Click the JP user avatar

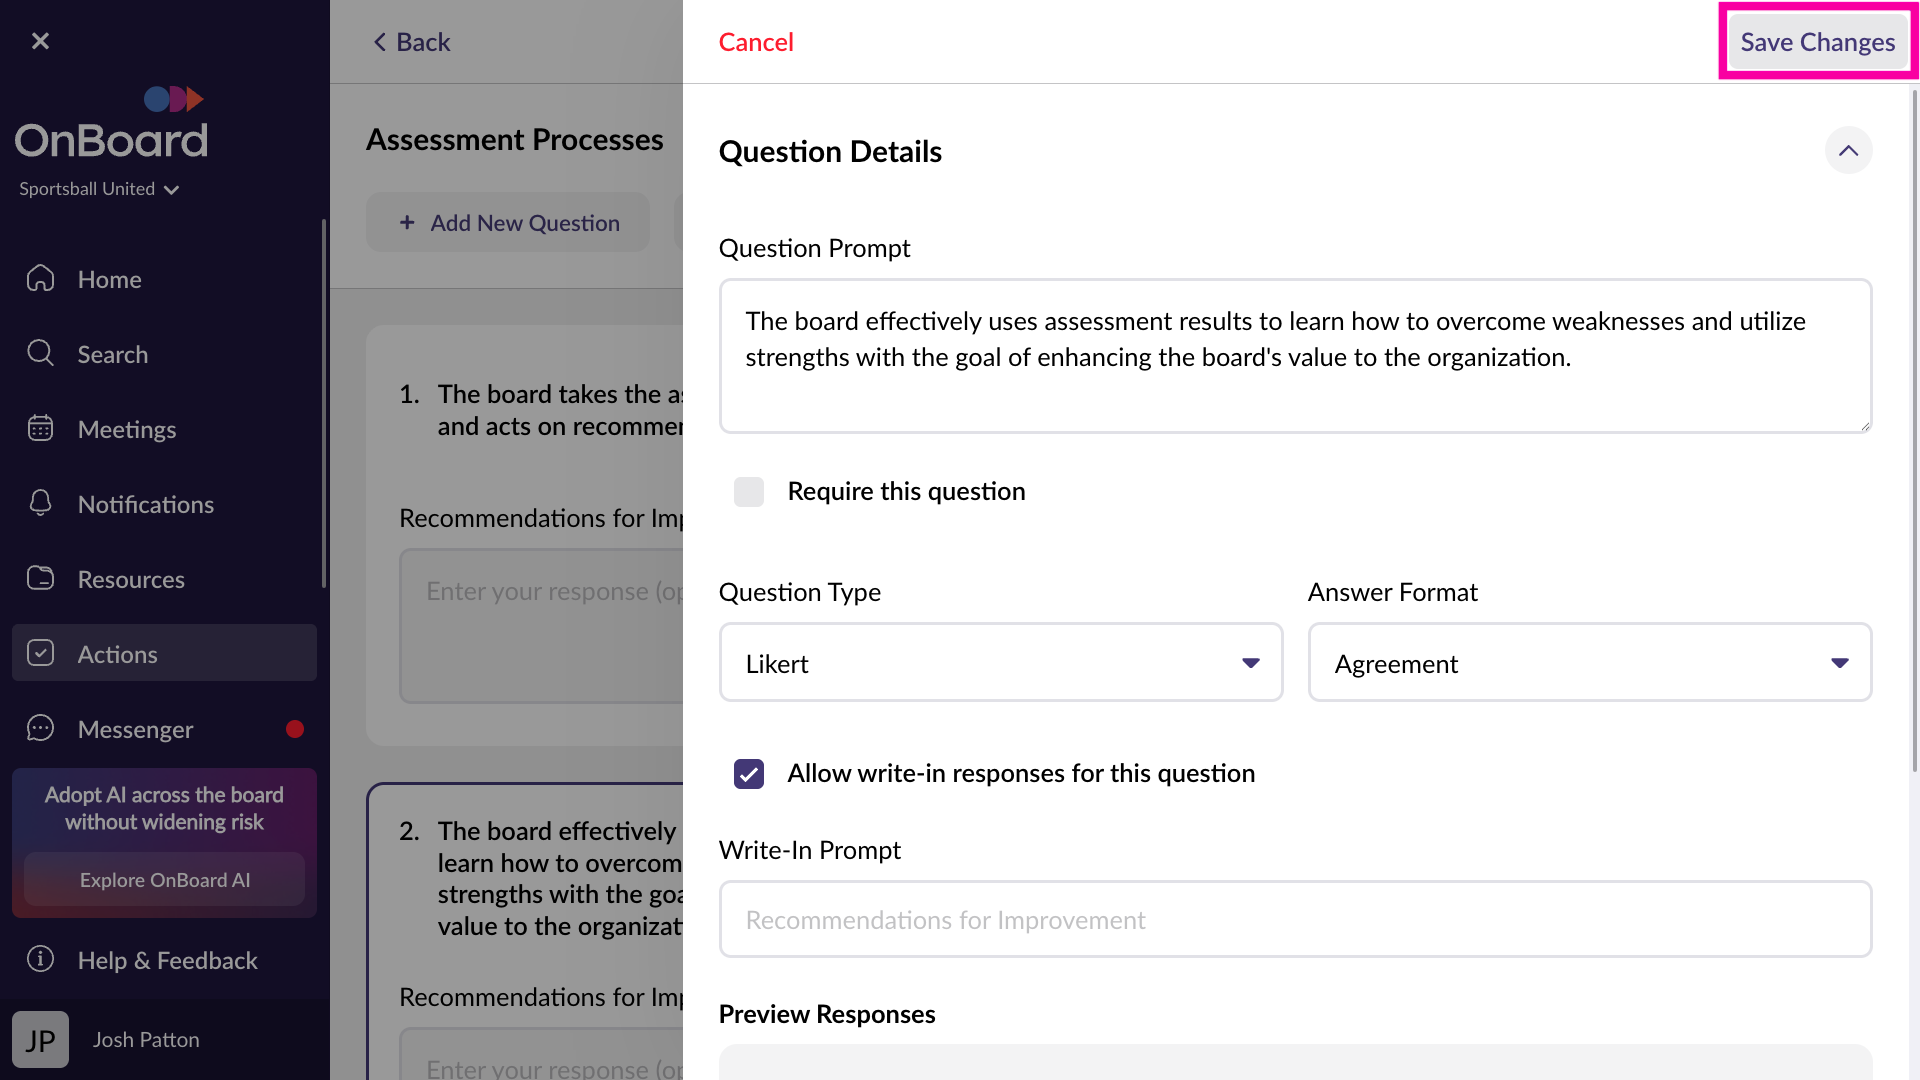coord(40,1040)
